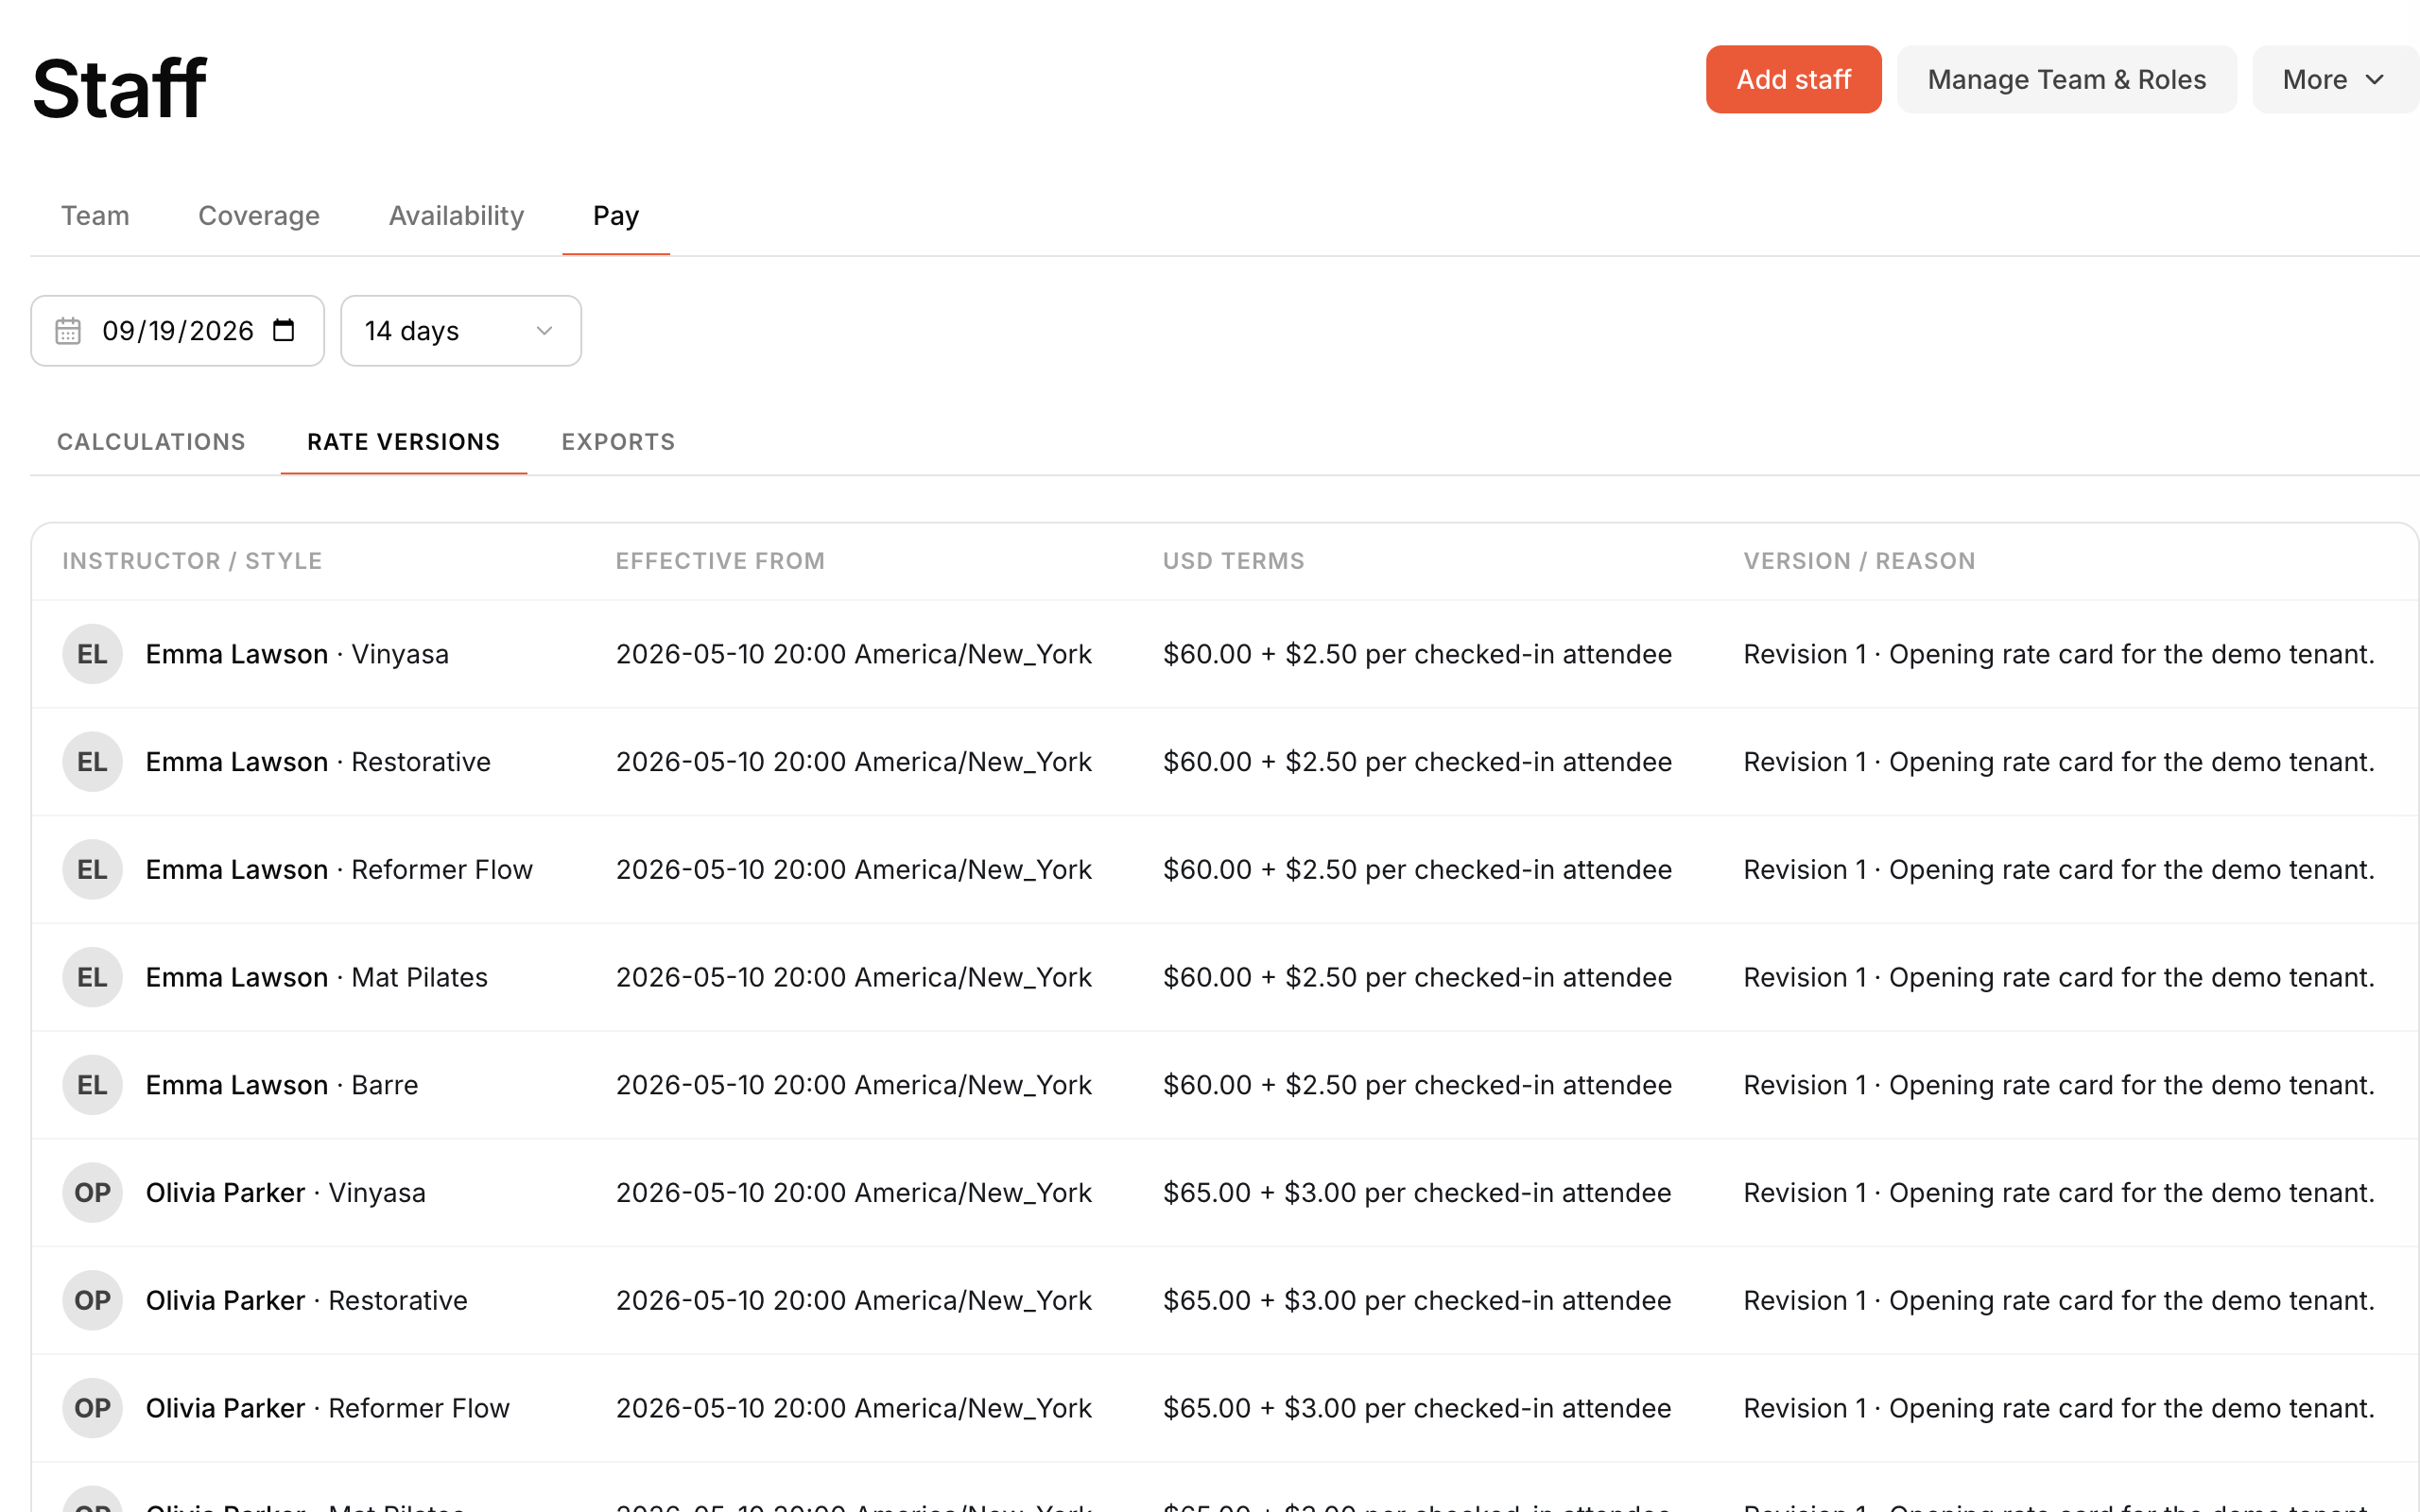The height and width of the screenshot is (1512, 2420).
Task: Open the date picker icon right of 09/19/2026
Action: 284,330
